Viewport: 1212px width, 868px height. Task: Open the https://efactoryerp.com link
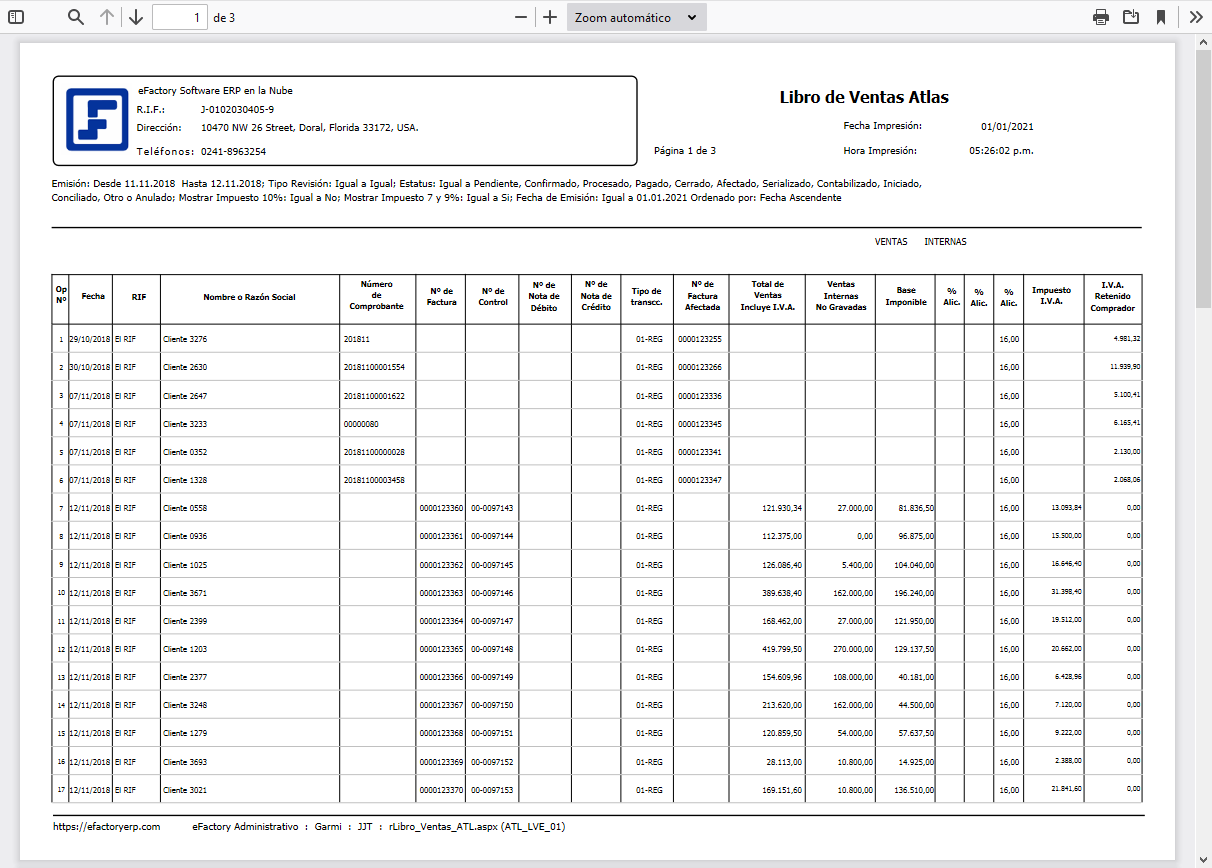tap(107, 827)
